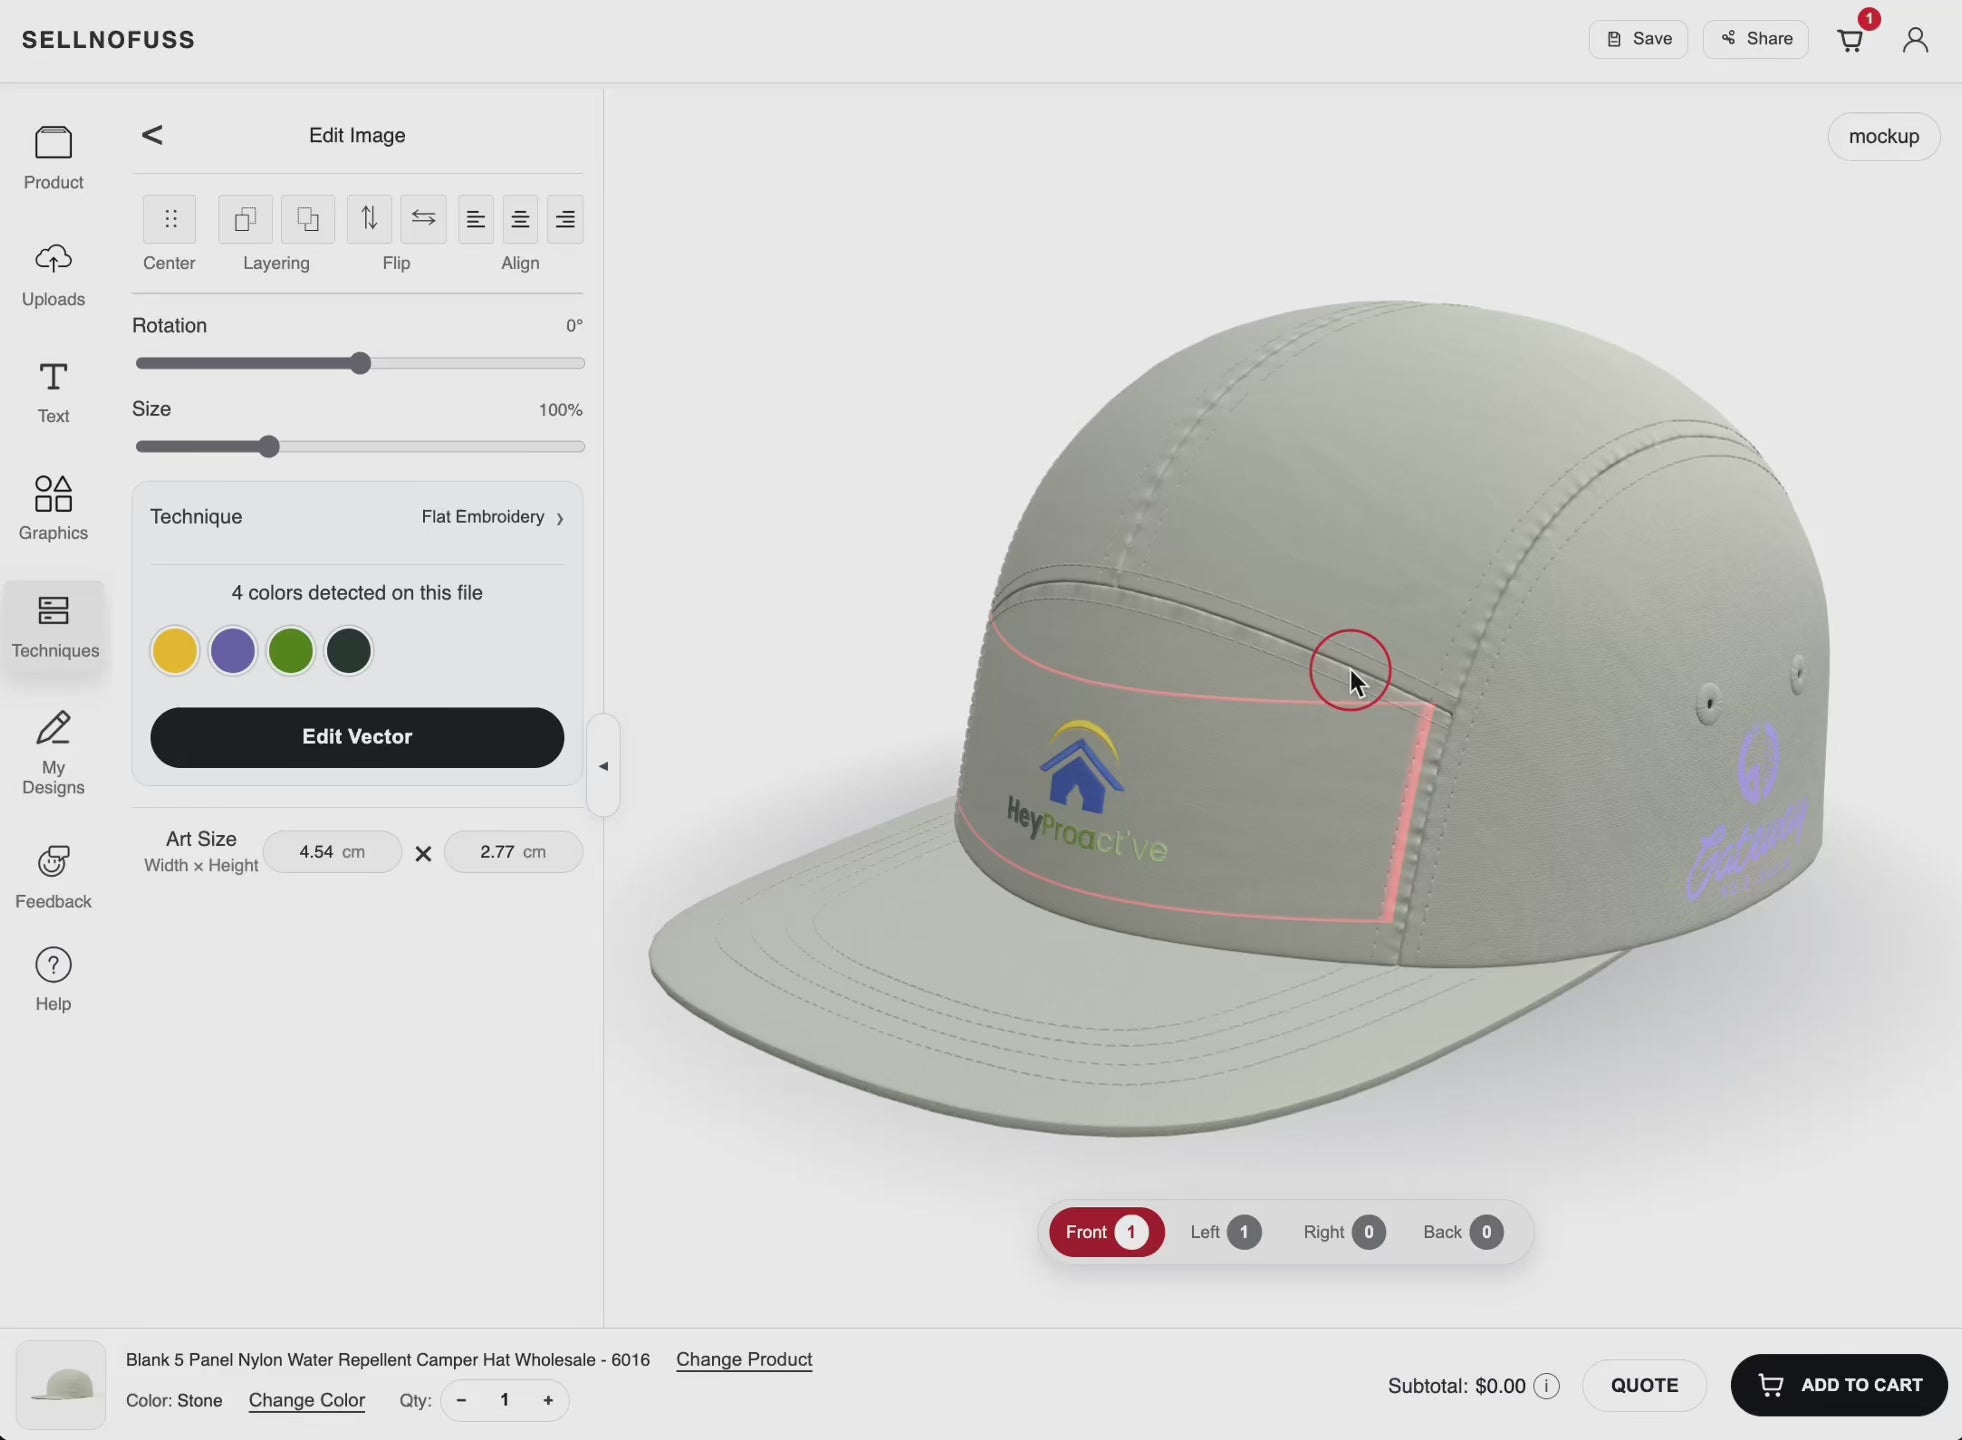
Task: Select the dark green detected color swatch
Action: pyautogui.click(x=349, y=651)
